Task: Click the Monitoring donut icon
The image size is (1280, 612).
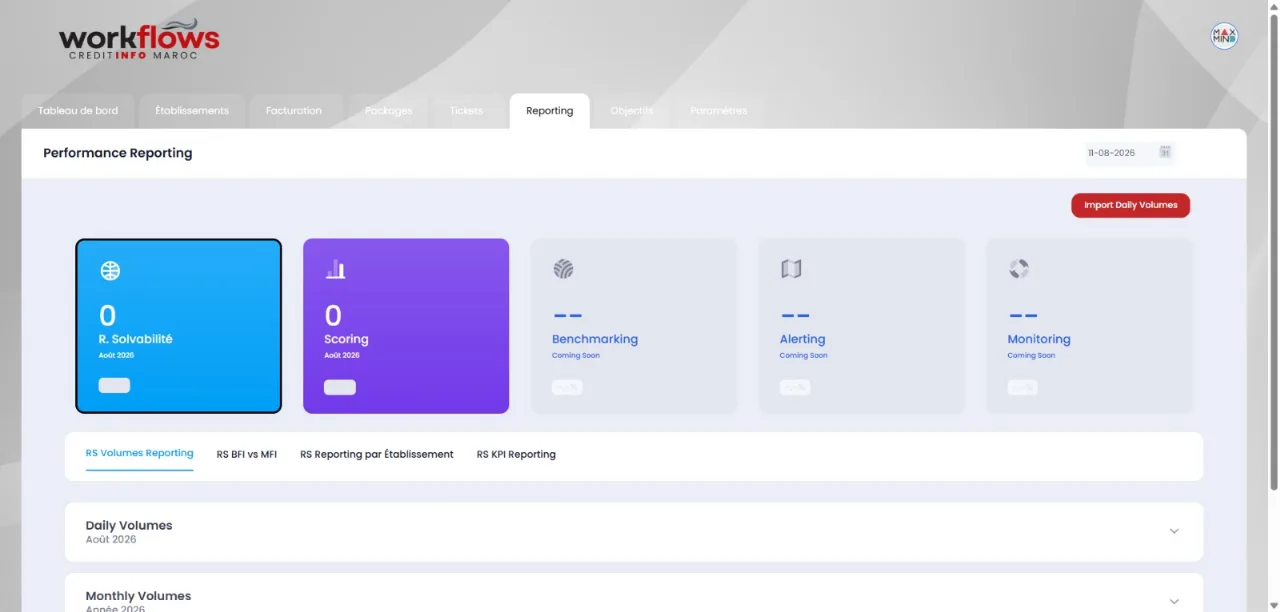Action: [1018, 269]
